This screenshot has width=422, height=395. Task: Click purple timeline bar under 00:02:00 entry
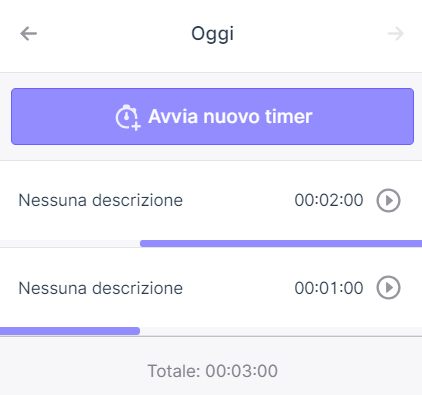tap(281, 244)
